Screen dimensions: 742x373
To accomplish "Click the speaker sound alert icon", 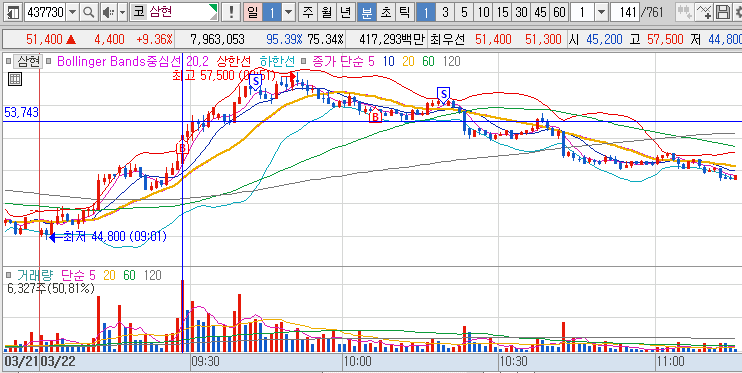I will (x=109, y=12).
